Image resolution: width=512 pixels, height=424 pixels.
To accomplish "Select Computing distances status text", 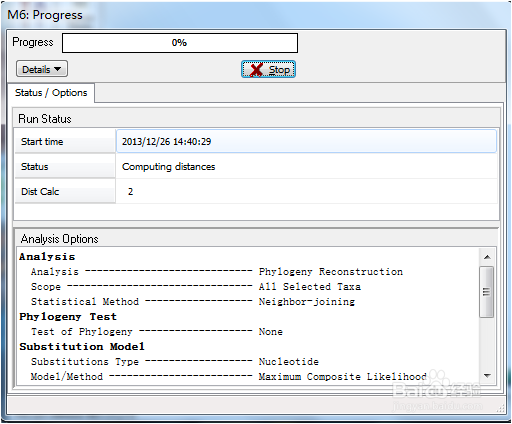I will 169,166.
